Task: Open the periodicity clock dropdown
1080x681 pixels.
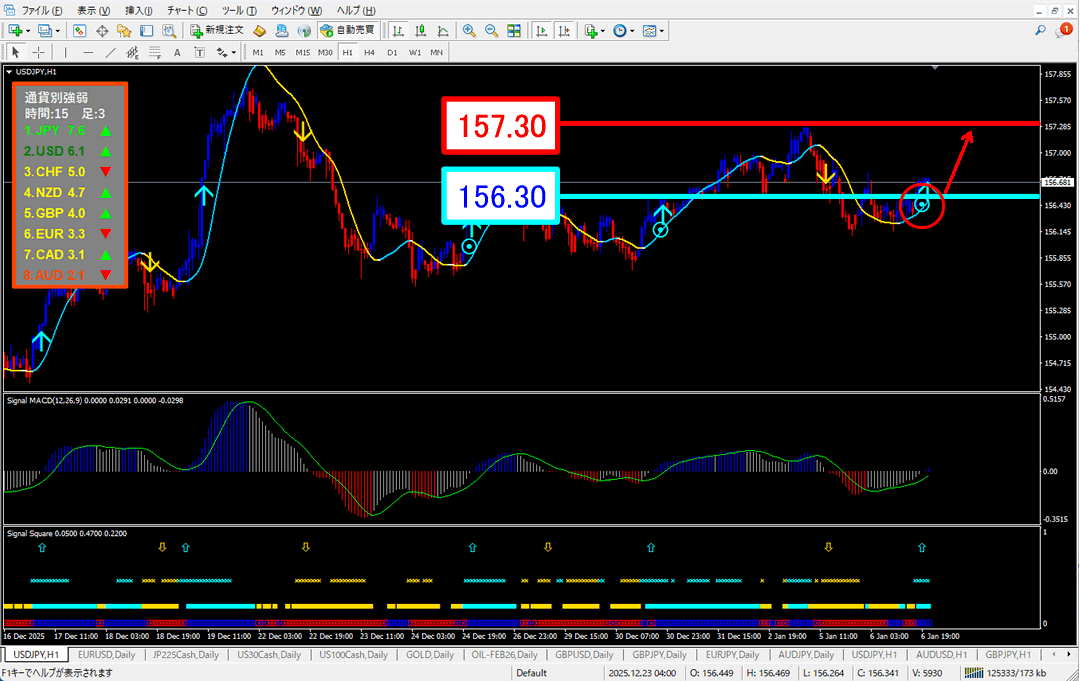Action: tap(632, 31)
